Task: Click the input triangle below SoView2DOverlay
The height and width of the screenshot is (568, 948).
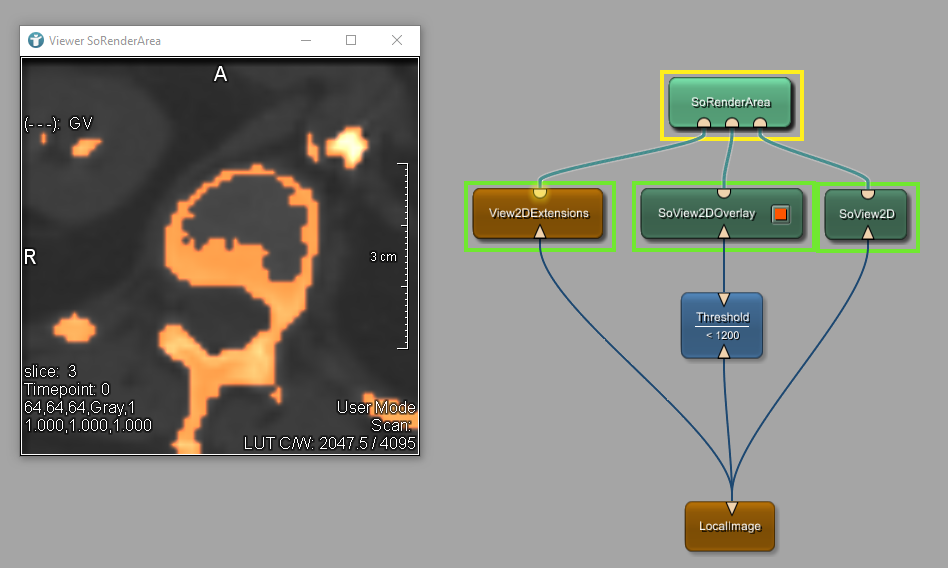Action: (724, 233)
